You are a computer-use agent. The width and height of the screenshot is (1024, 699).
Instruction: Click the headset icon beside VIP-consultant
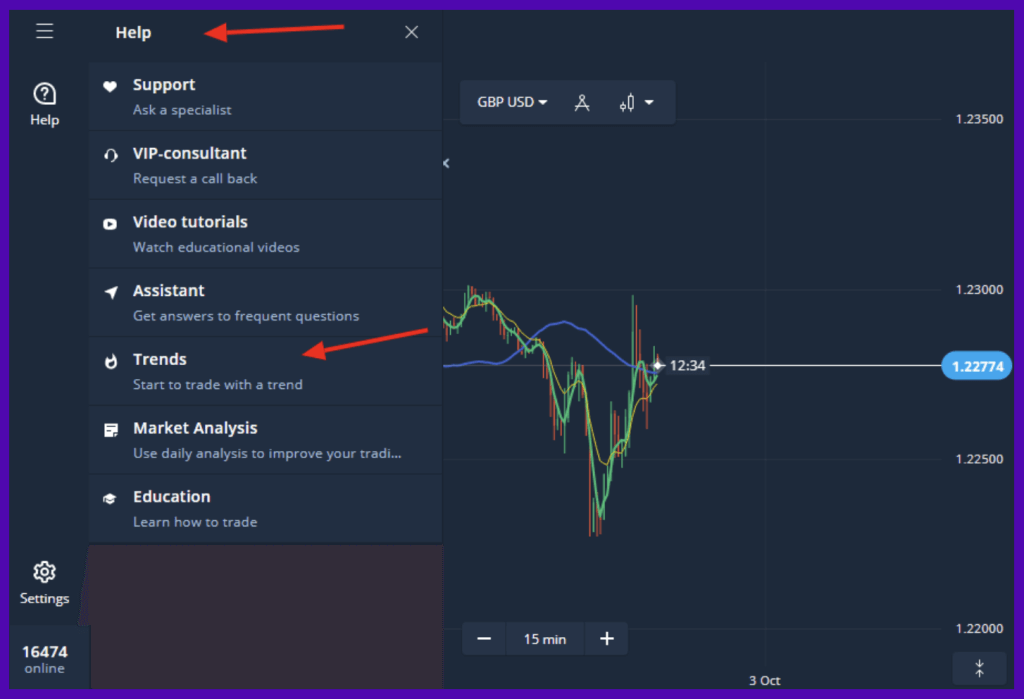coord(110,155)
